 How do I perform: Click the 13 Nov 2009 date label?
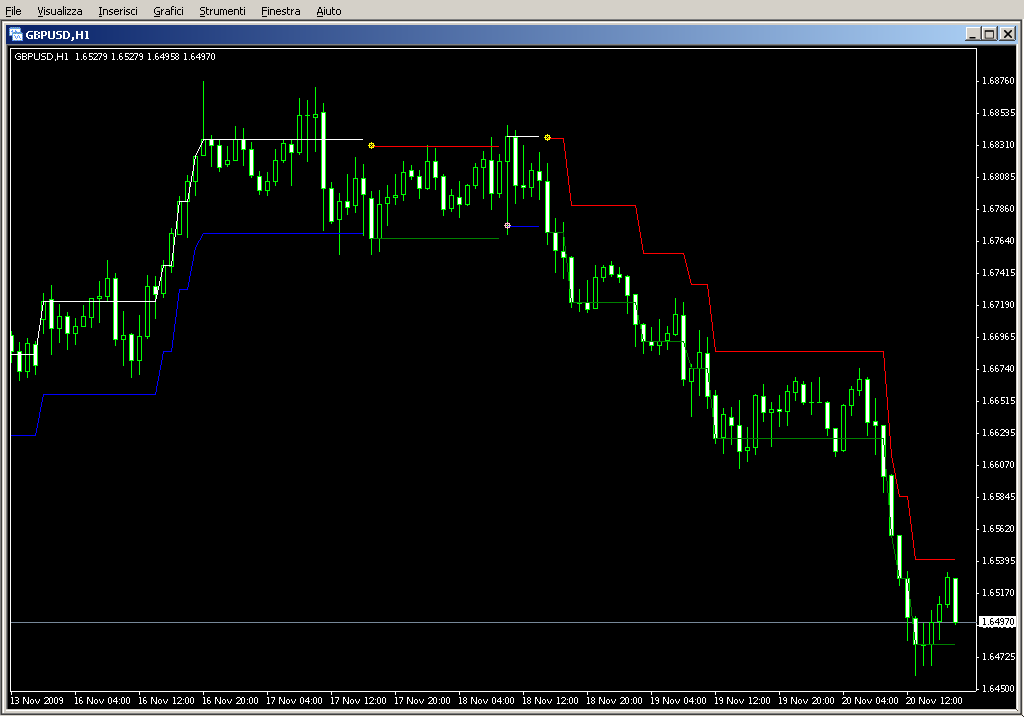click(x=37, y=701)
